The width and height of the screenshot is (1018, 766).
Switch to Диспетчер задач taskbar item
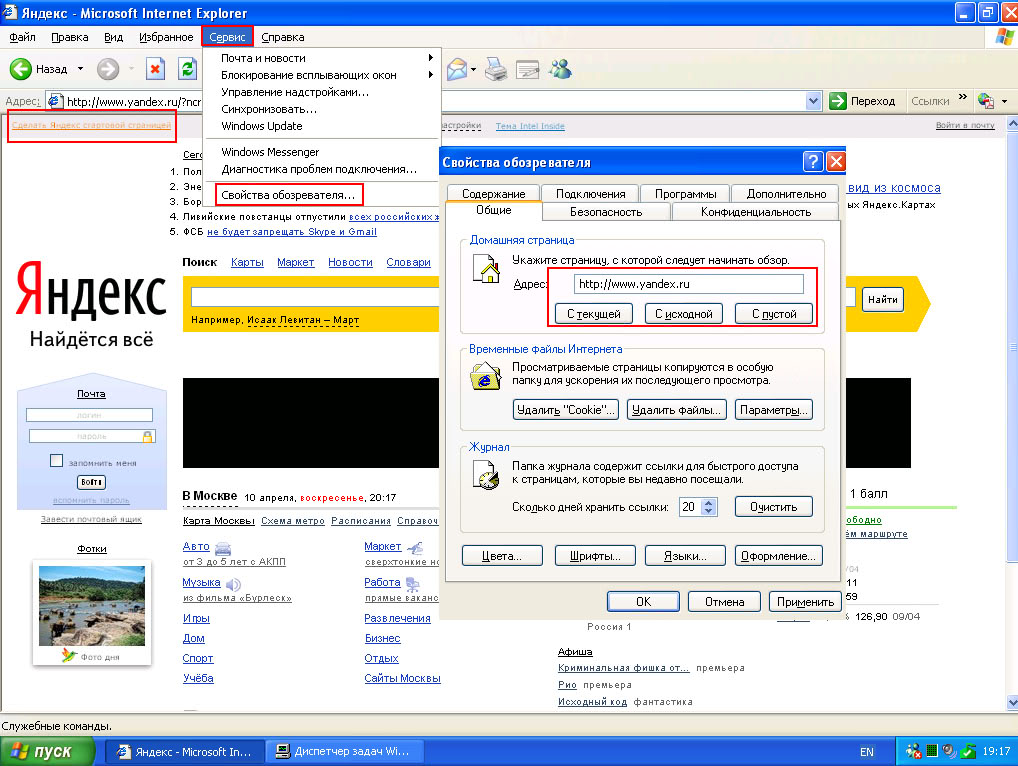pyautogui.click(x=345, y=751)
